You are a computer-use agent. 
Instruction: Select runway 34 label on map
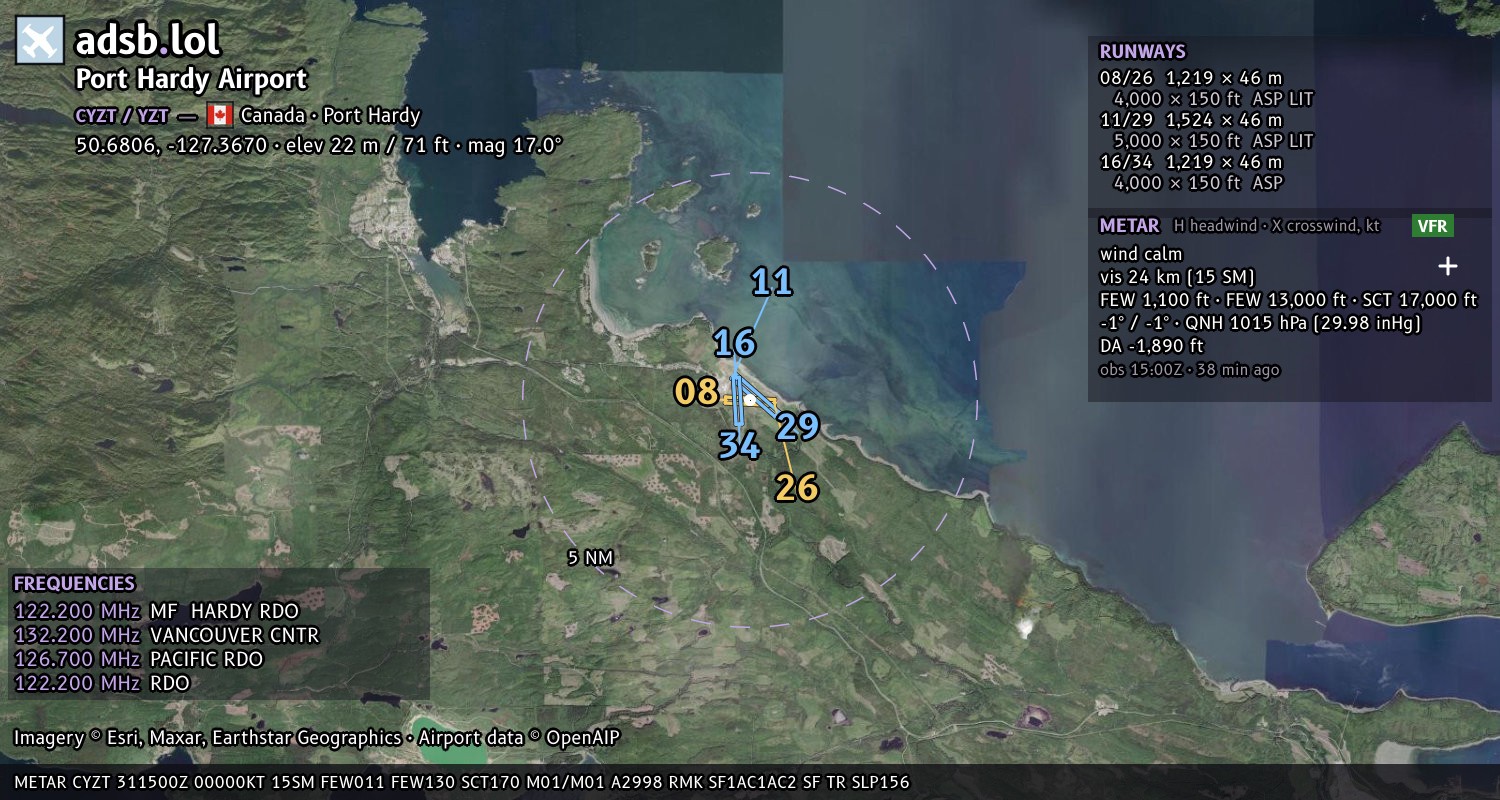740,445
